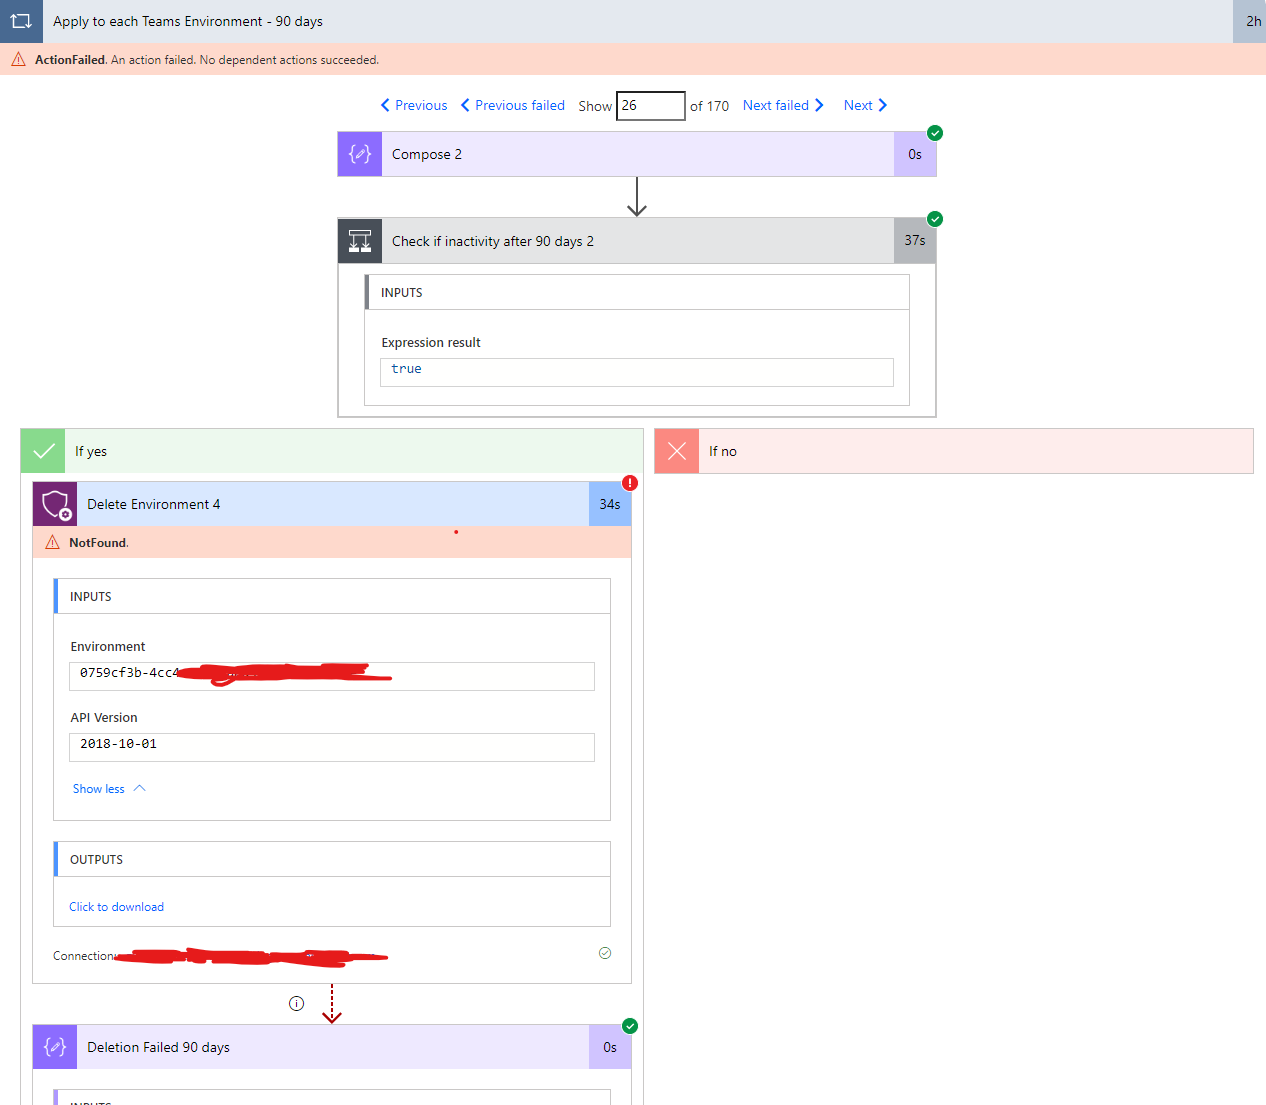Click the red X icon on If no branch
The height and width of the screenshot is (1105, 1266).
pos(676,450)
